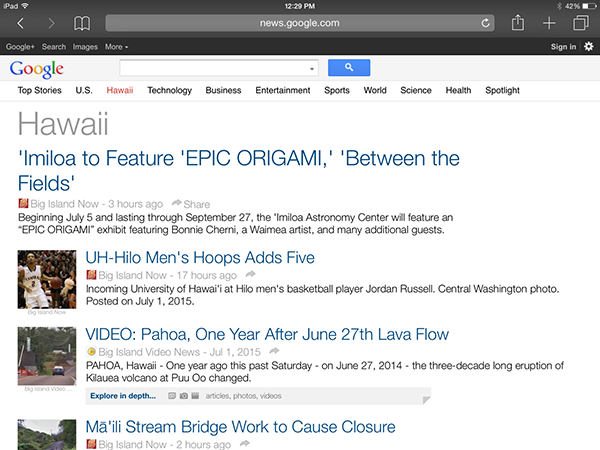Click the Google logo

(x=37, y=69)
